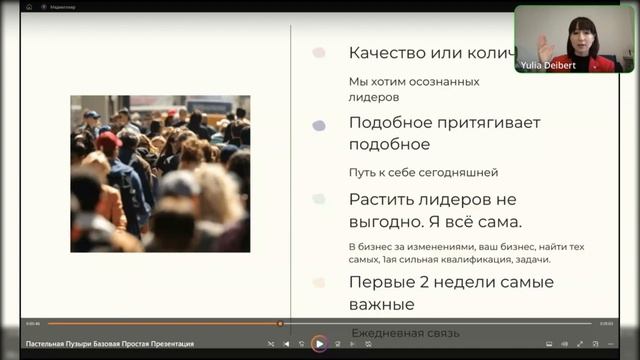Go to the next track

[x=353, y=344]
